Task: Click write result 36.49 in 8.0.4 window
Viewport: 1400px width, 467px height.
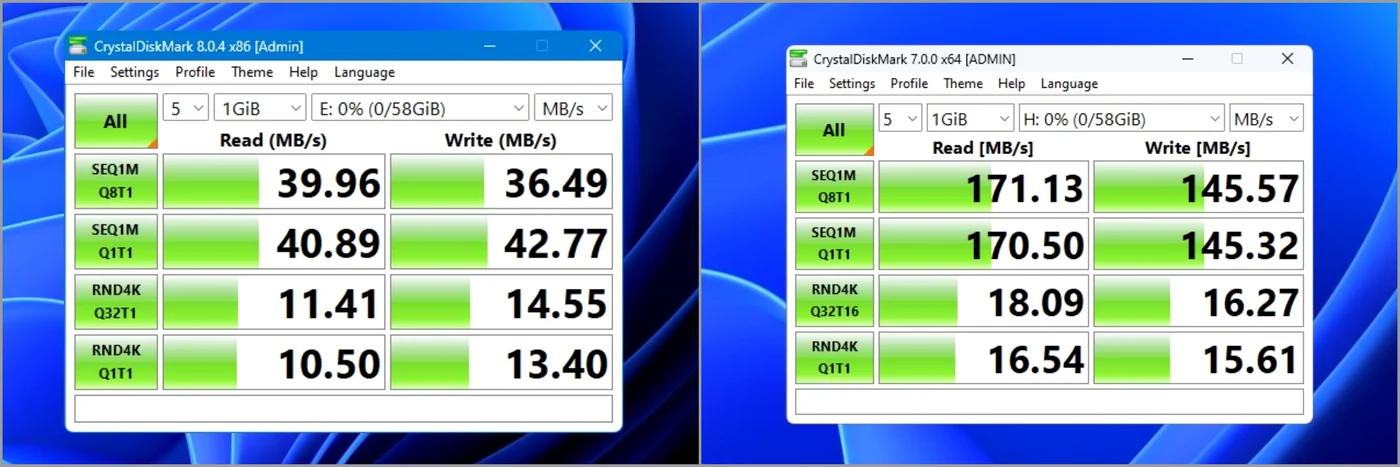Action: click(501, 181)
